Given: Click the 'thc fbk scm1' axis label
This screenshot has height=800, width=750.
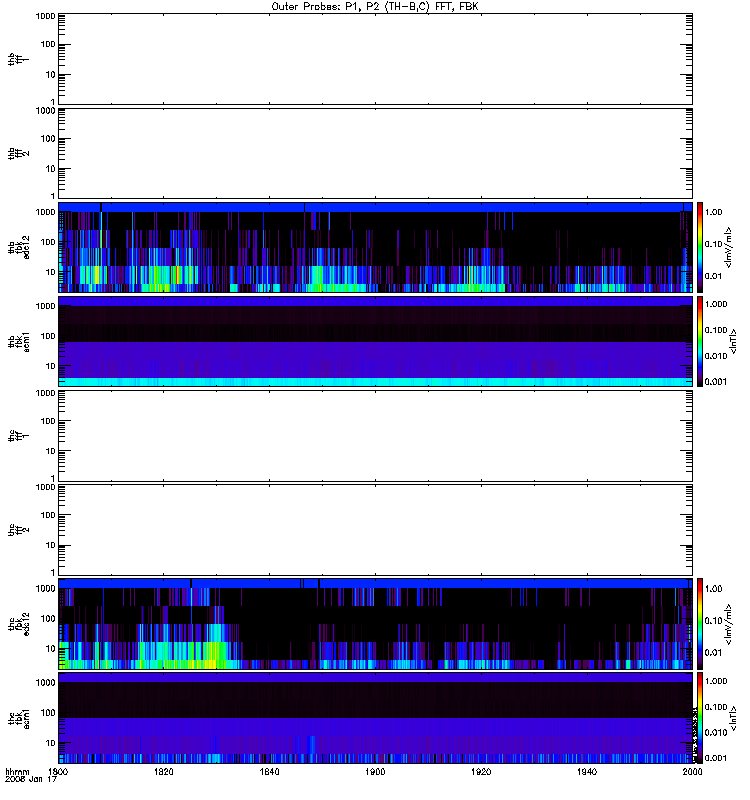Looking at the screenshot, I should (18, 718).
